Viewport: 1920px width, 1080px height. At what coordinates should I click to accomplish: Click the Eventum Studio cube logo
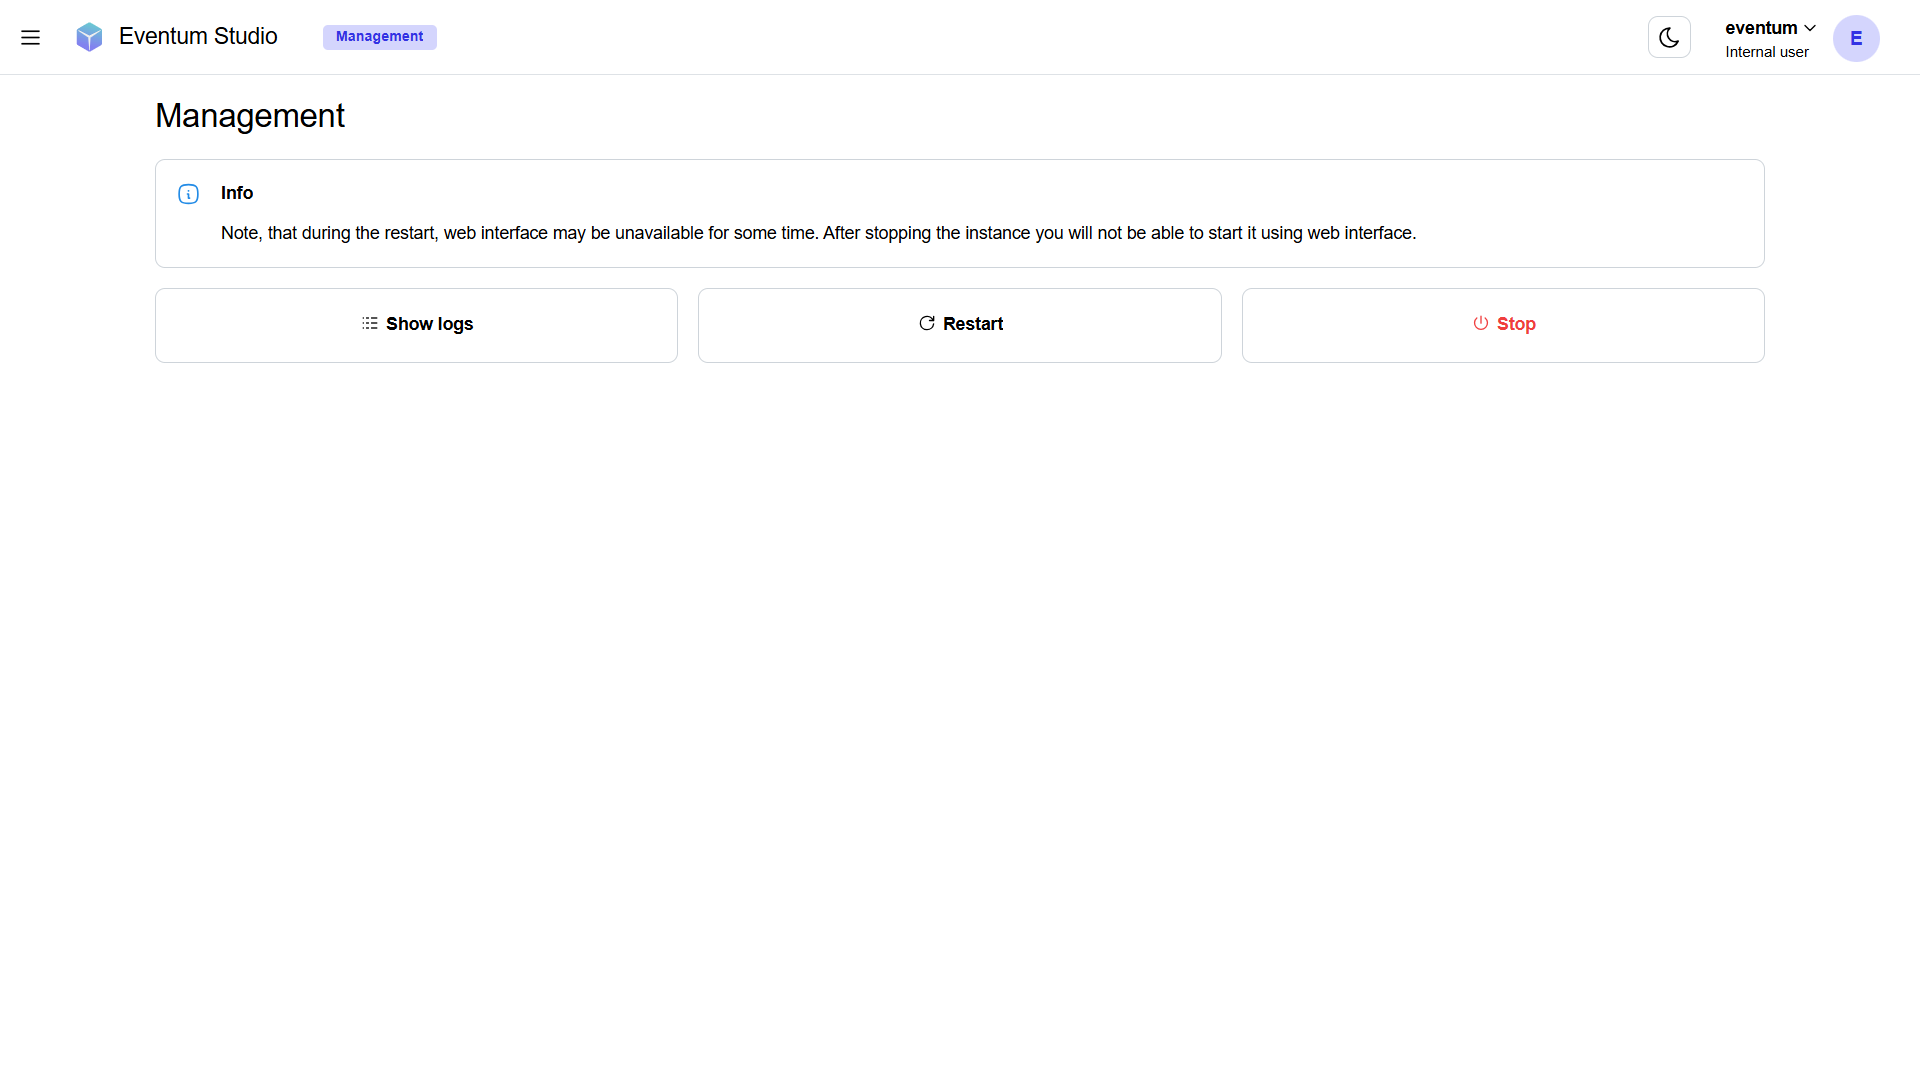tap(89, 37)
